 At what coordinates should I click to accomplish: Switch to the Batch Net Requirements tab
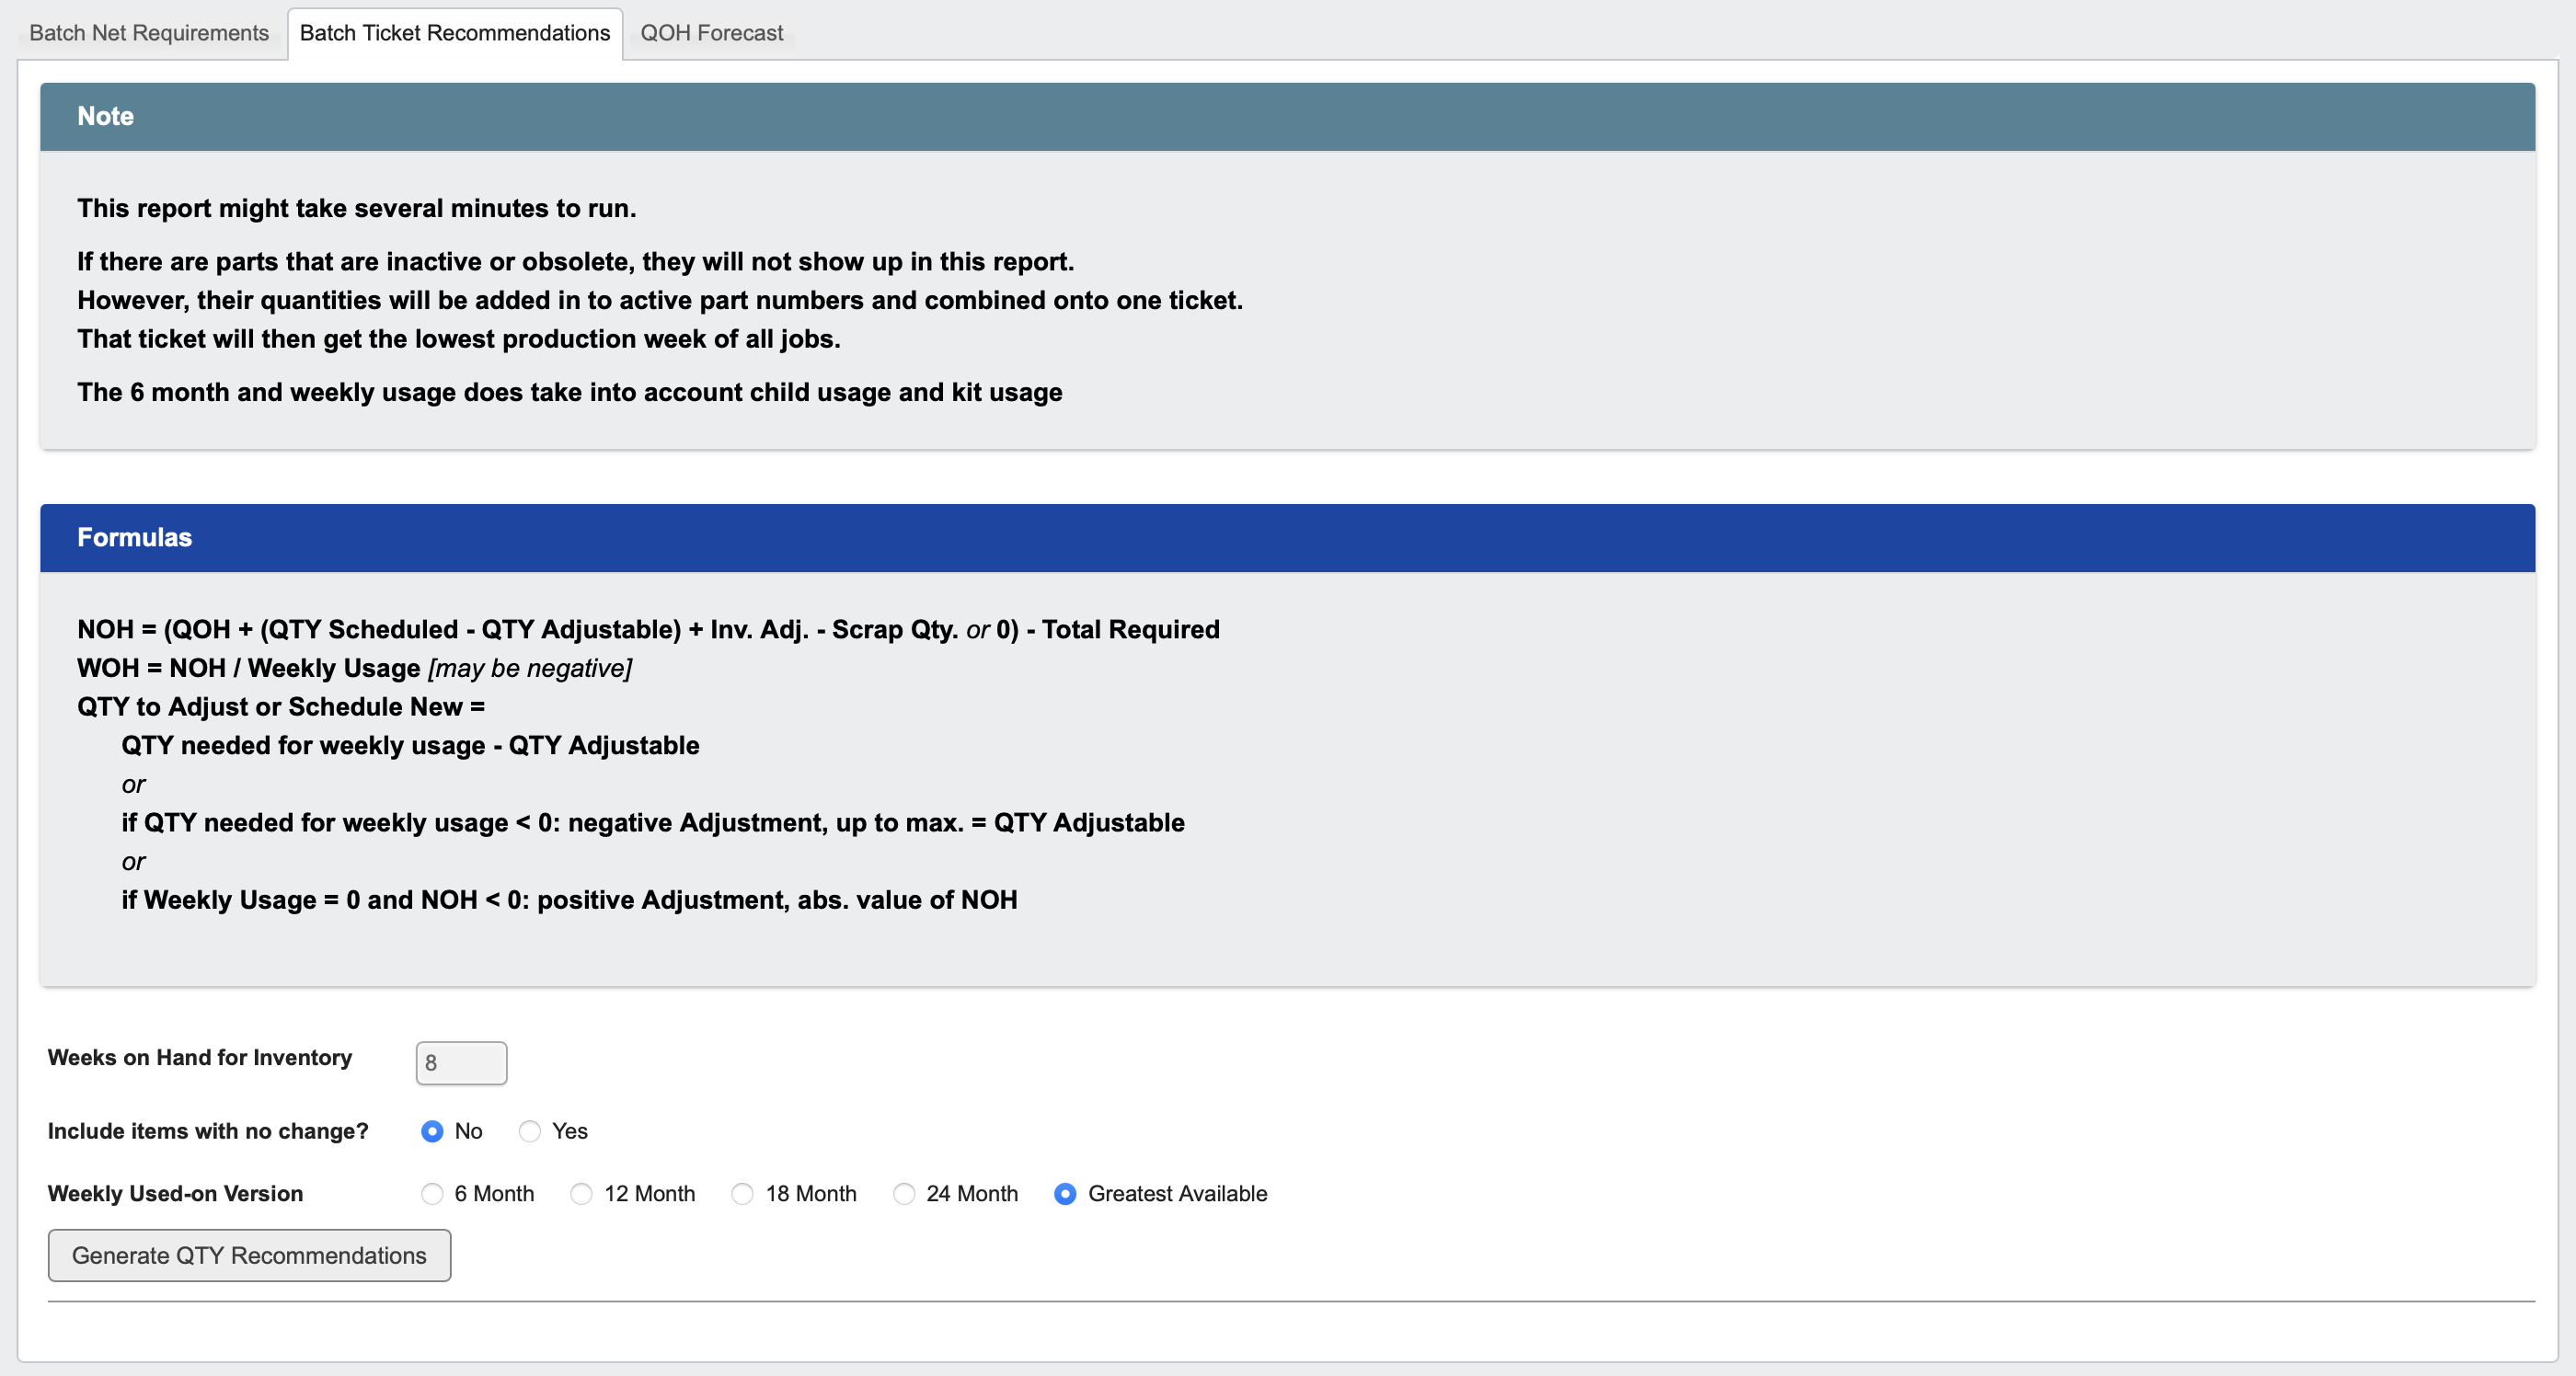click(148, 32)
